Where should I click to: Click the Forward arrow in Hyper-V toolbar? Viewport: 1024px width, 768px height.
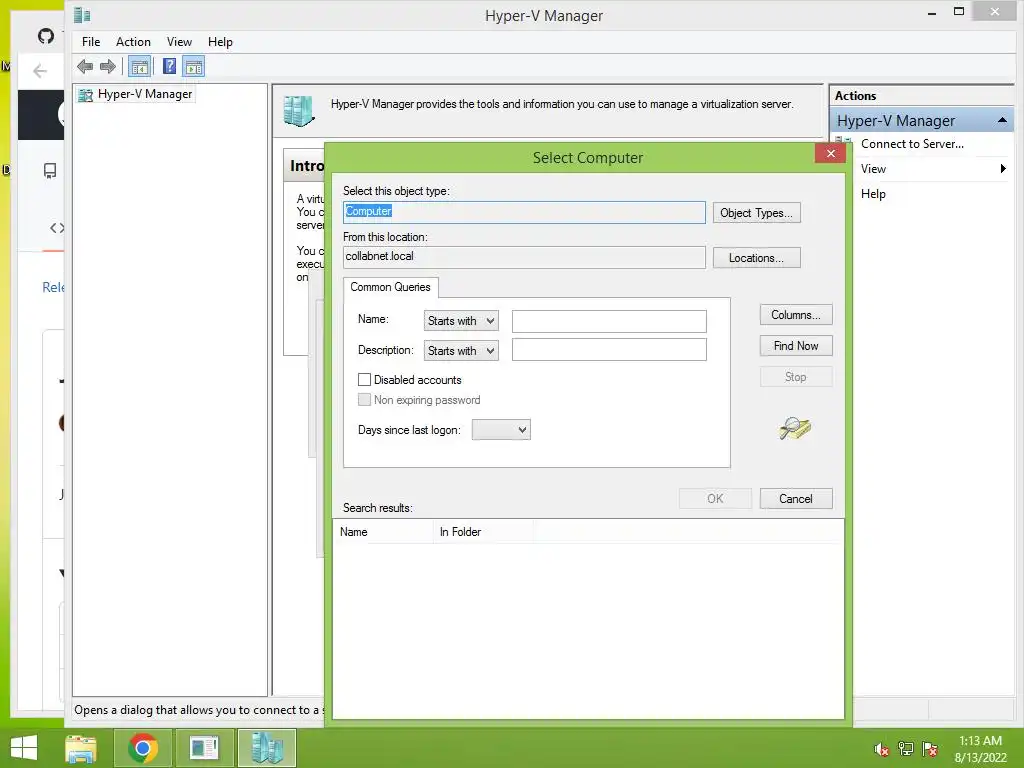point(108,66)
